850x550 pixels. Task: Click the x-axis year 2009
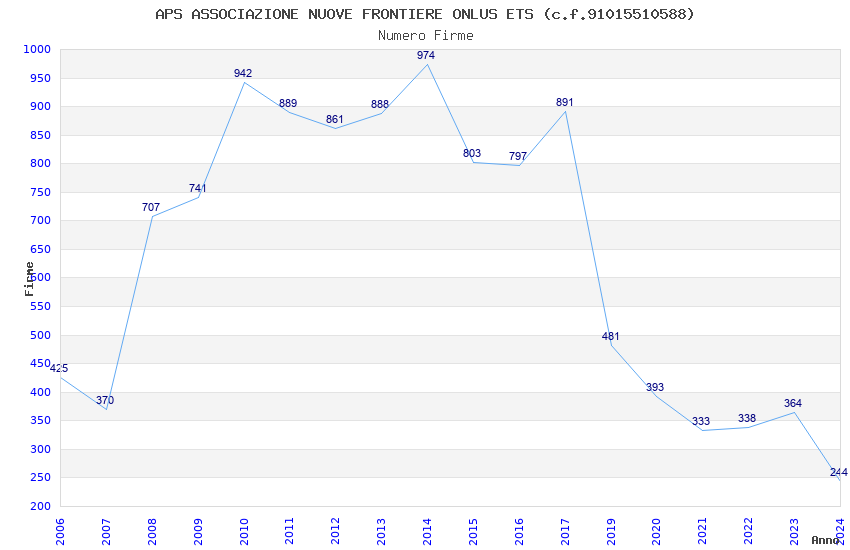pos(198,532)
